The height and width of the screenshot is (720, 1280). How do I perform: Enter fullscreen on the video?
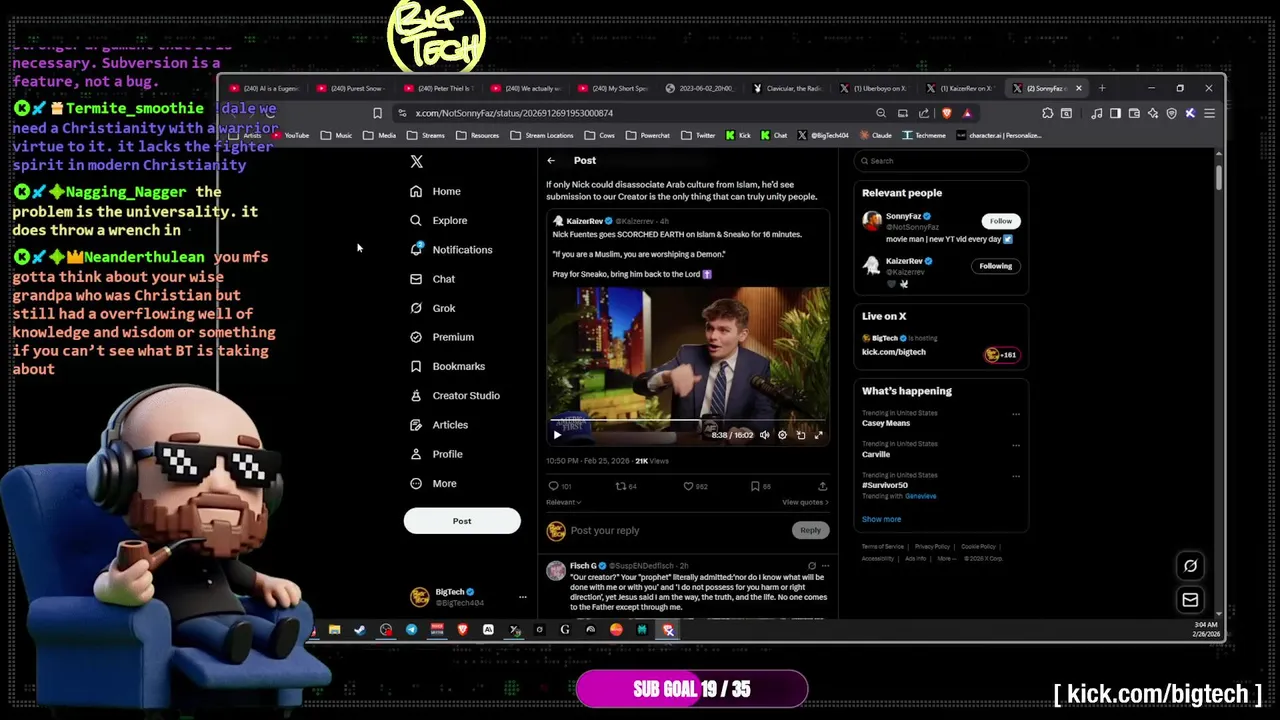819,435
